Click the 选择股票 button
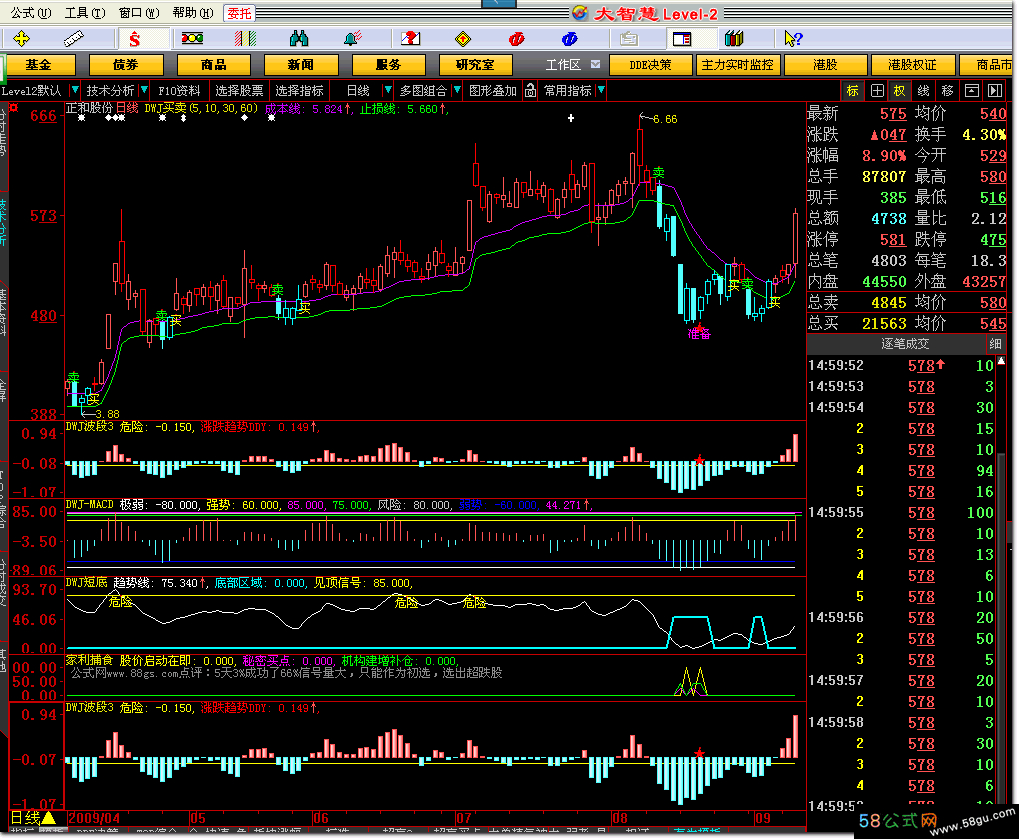This screenshot has width=1019, height=839. point(239,91)
